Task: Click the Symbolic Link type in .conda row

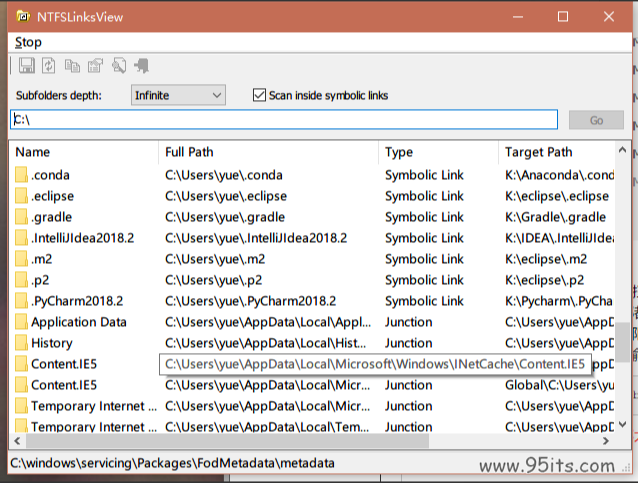Action: (x=424, y=175)
